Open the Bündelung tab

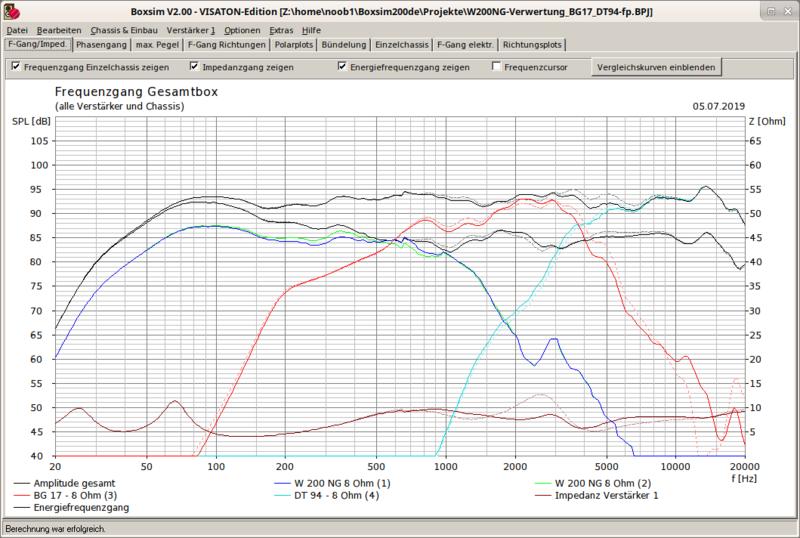coord(344,45)
